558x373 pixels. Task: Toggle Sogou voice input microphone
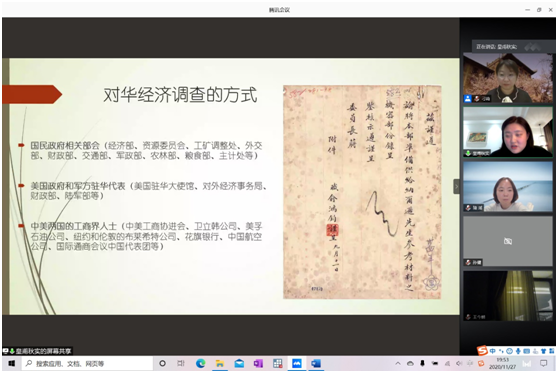click(518, 351)
